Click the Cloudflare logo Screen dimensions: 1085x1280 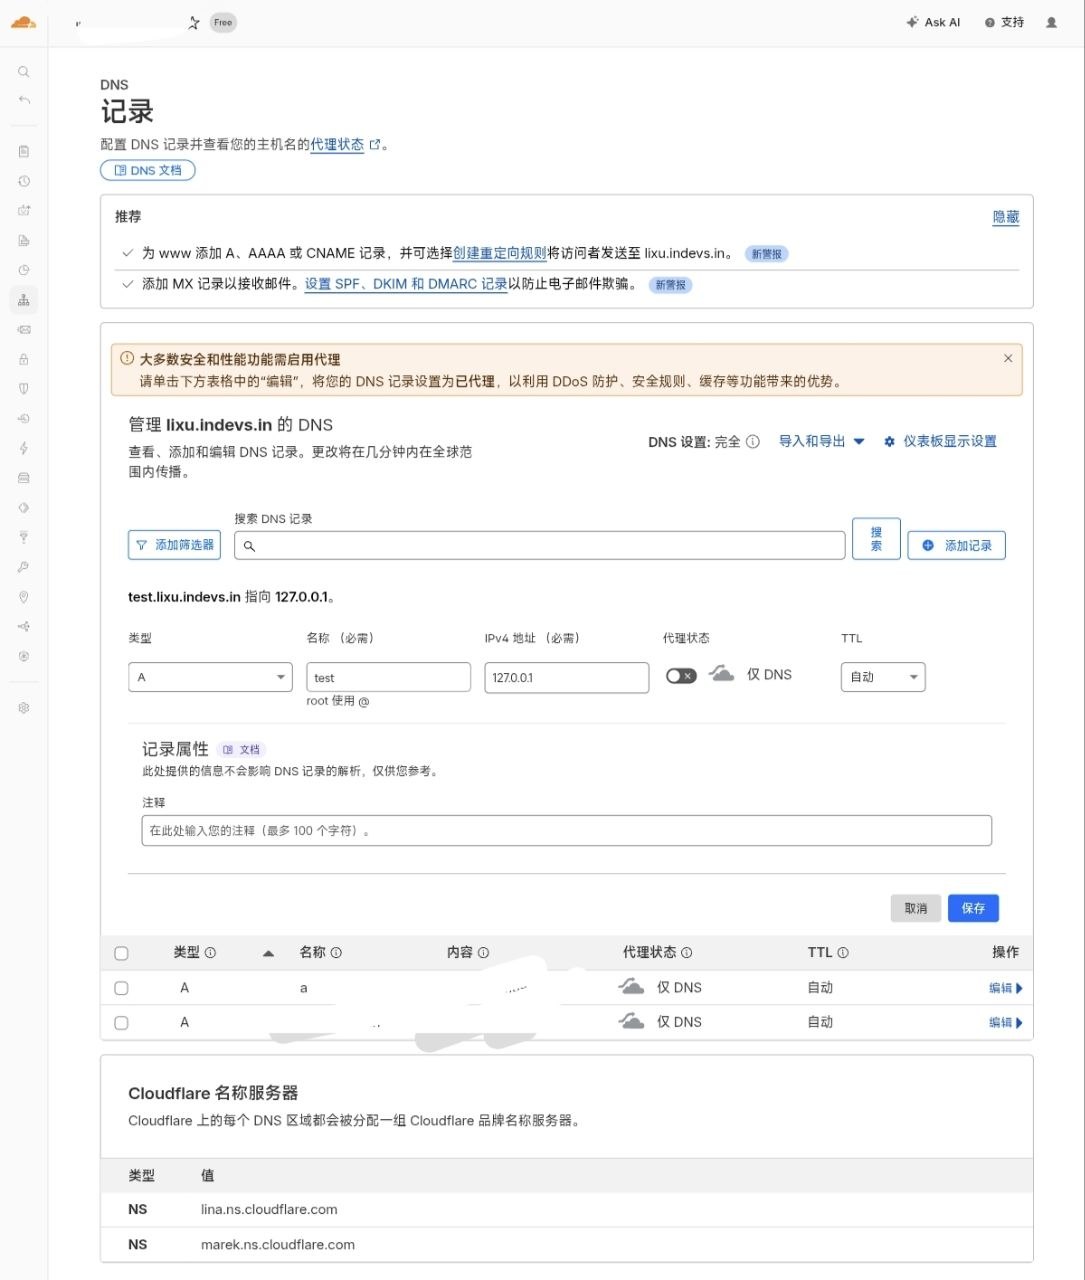tap(23, 22)
